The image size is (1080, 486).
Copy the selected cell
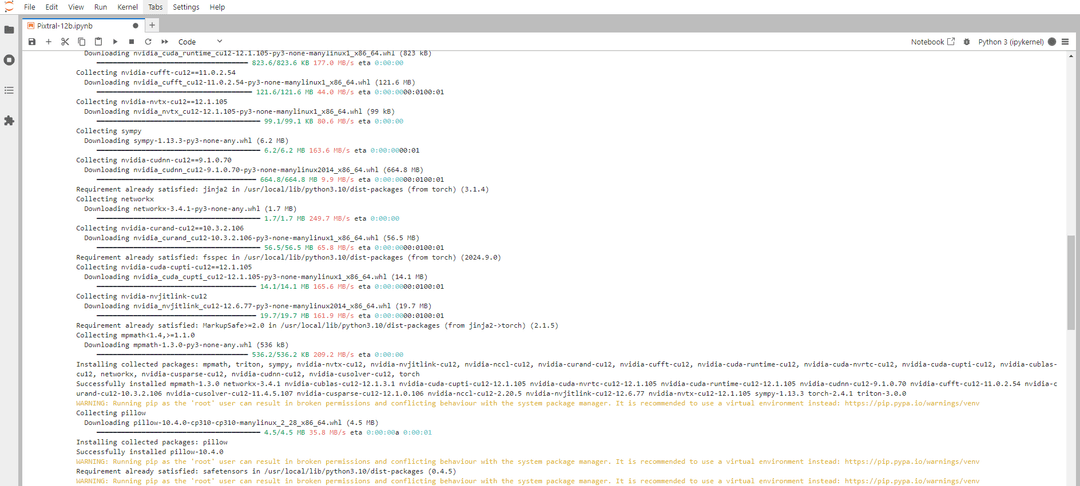[x=81, y=42]
